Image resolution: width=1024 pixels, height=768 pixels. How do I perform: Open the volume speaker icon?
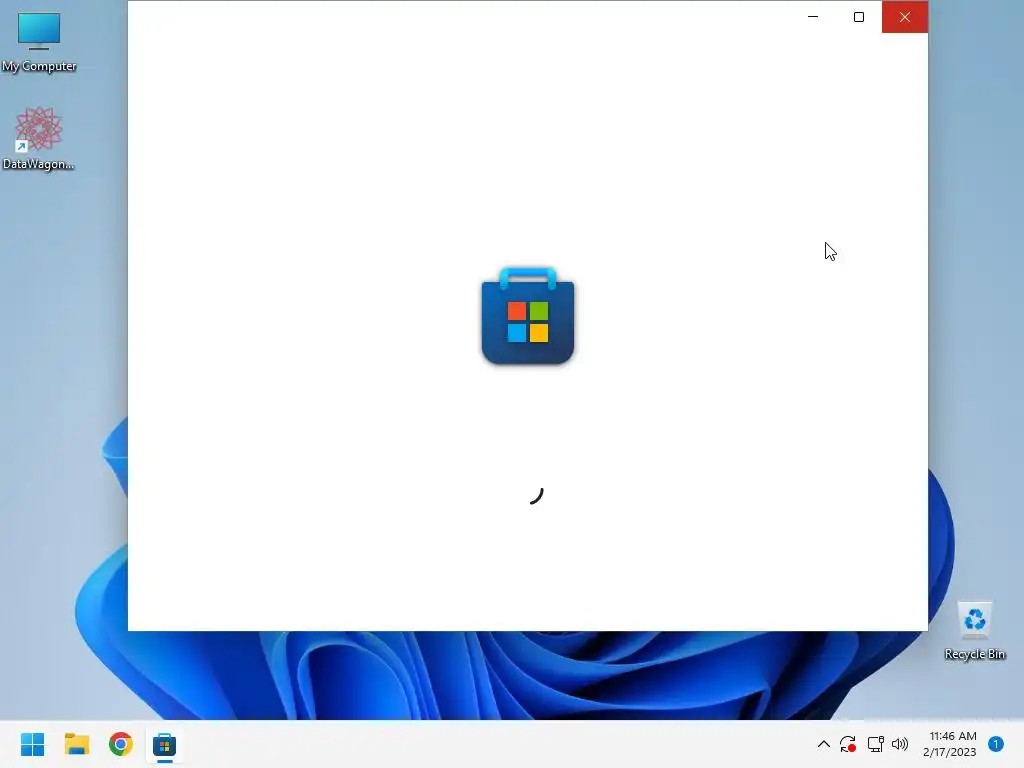click(900, 744)
